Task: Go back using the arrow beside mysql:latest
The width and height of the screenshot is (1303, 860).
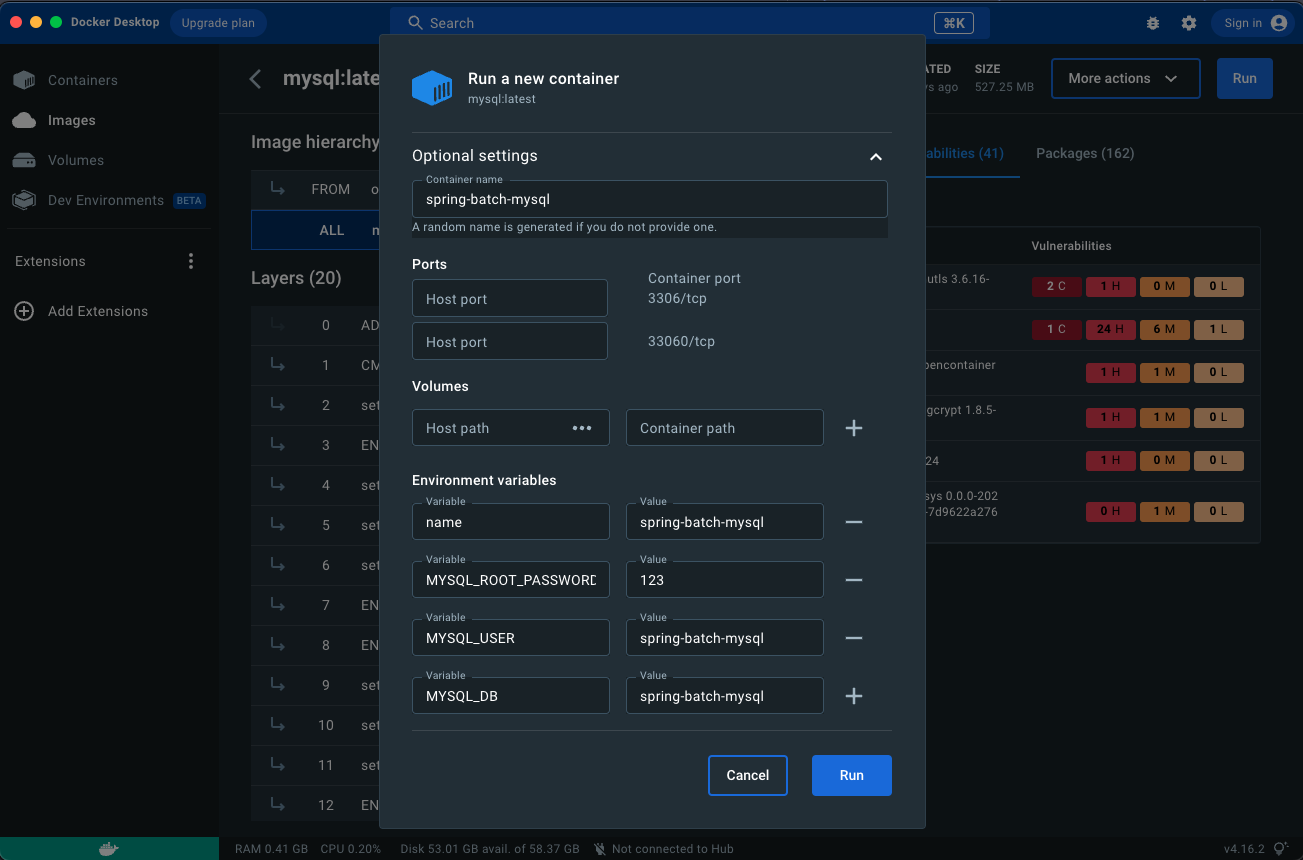Action: point(256,78)
